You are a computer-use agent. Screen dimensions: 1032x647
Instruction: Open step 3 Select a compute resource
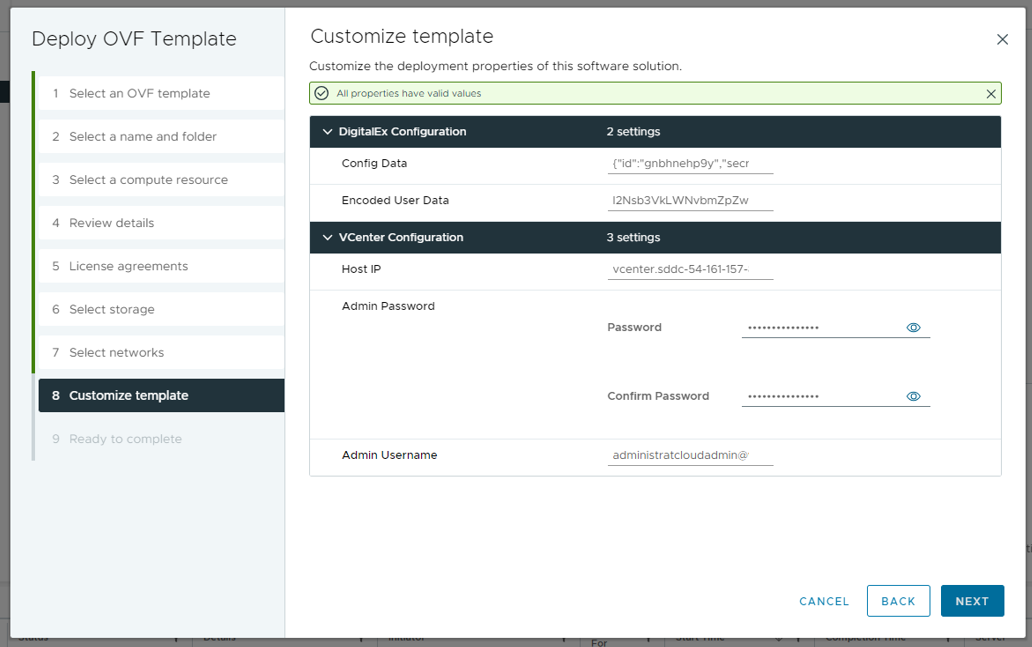click(148, 180)
